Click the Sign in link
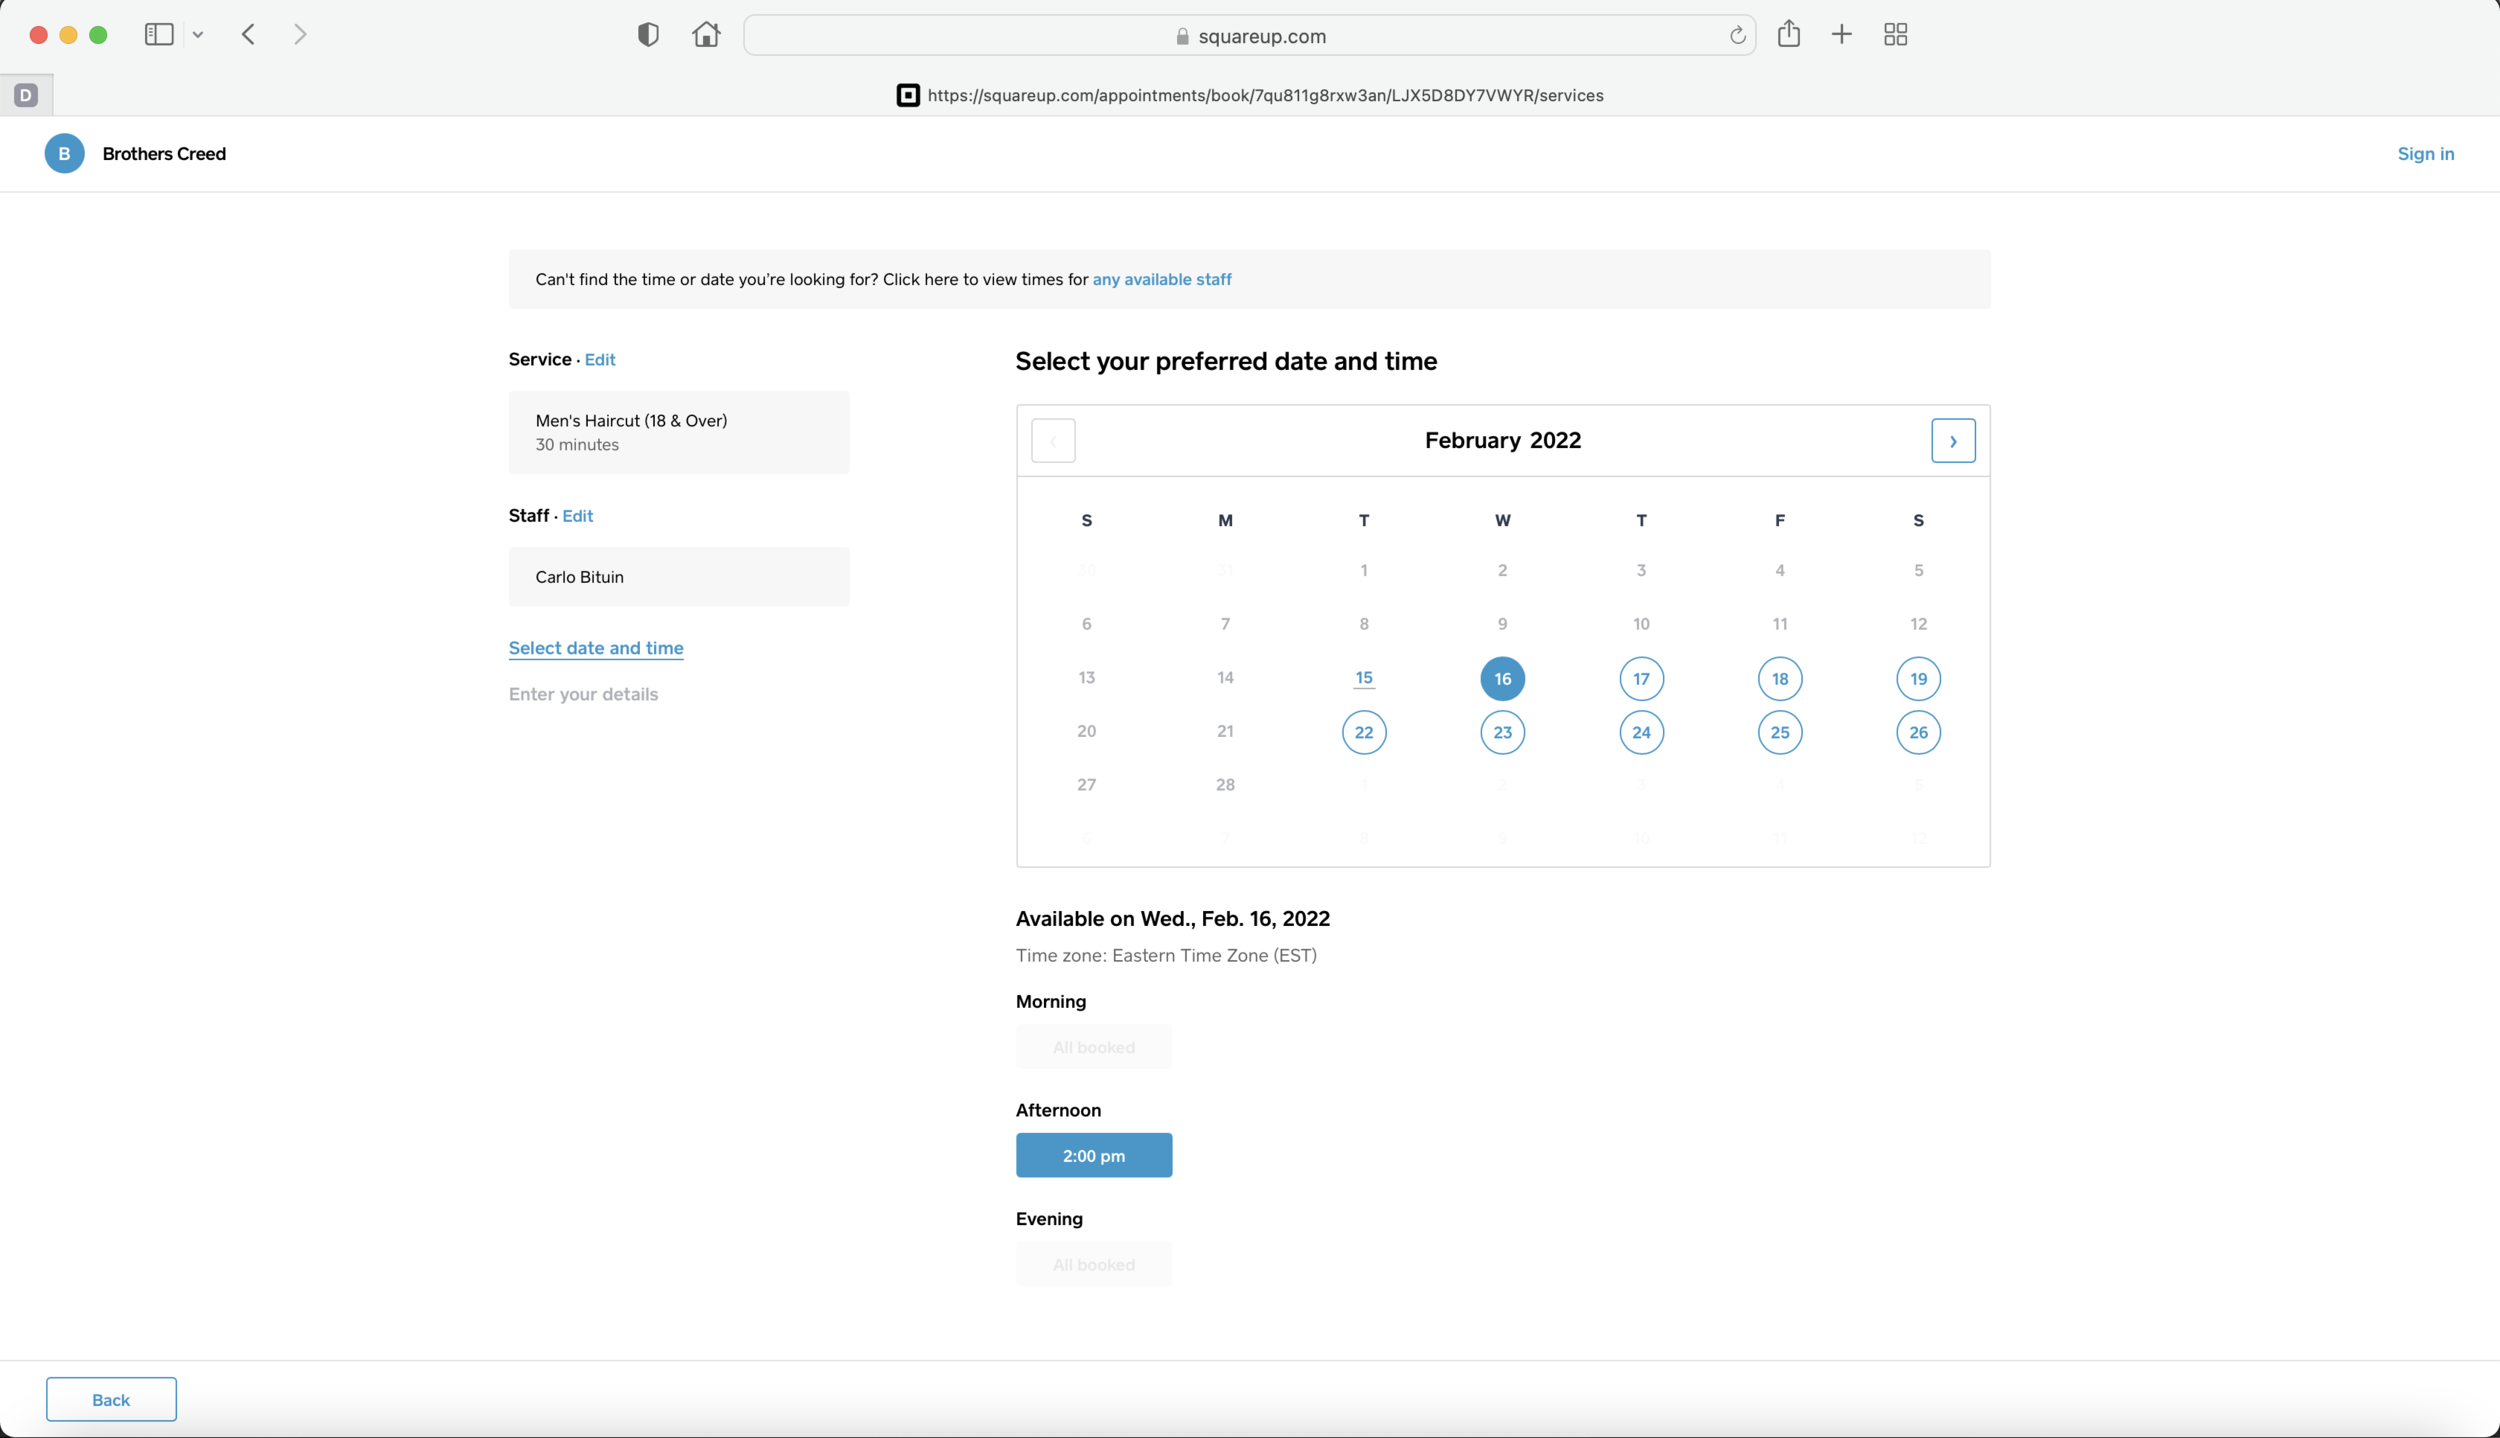 tap(2425, 154)
